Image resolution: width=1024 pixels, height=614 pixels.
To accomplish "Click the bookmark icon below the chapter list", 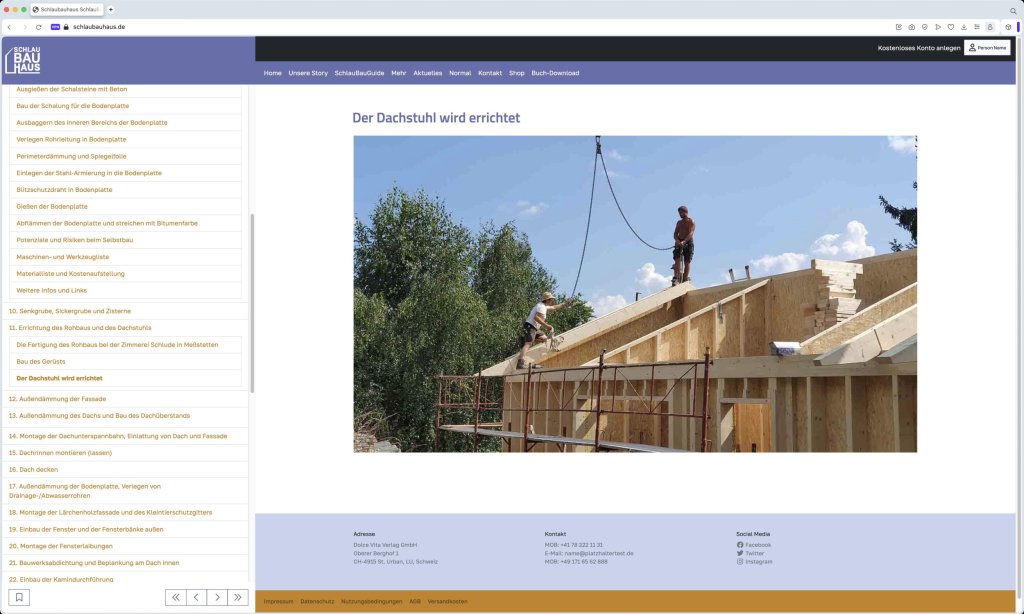I will [19, 597].
